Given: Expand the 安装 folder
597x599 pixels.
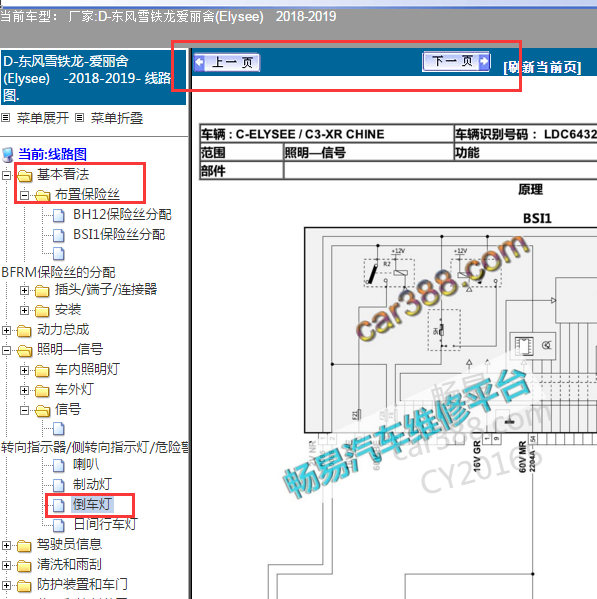Looking at the screenshot, I should click(x=24, y=310).
